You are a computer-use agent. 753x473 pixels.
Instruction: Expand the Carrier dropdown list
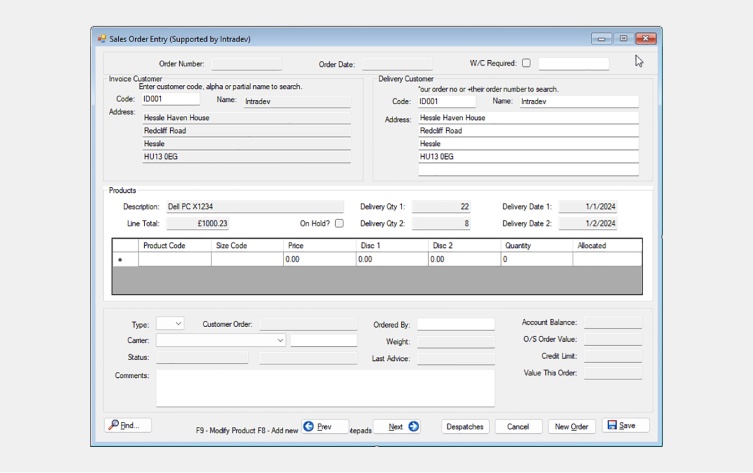point(280,341)
